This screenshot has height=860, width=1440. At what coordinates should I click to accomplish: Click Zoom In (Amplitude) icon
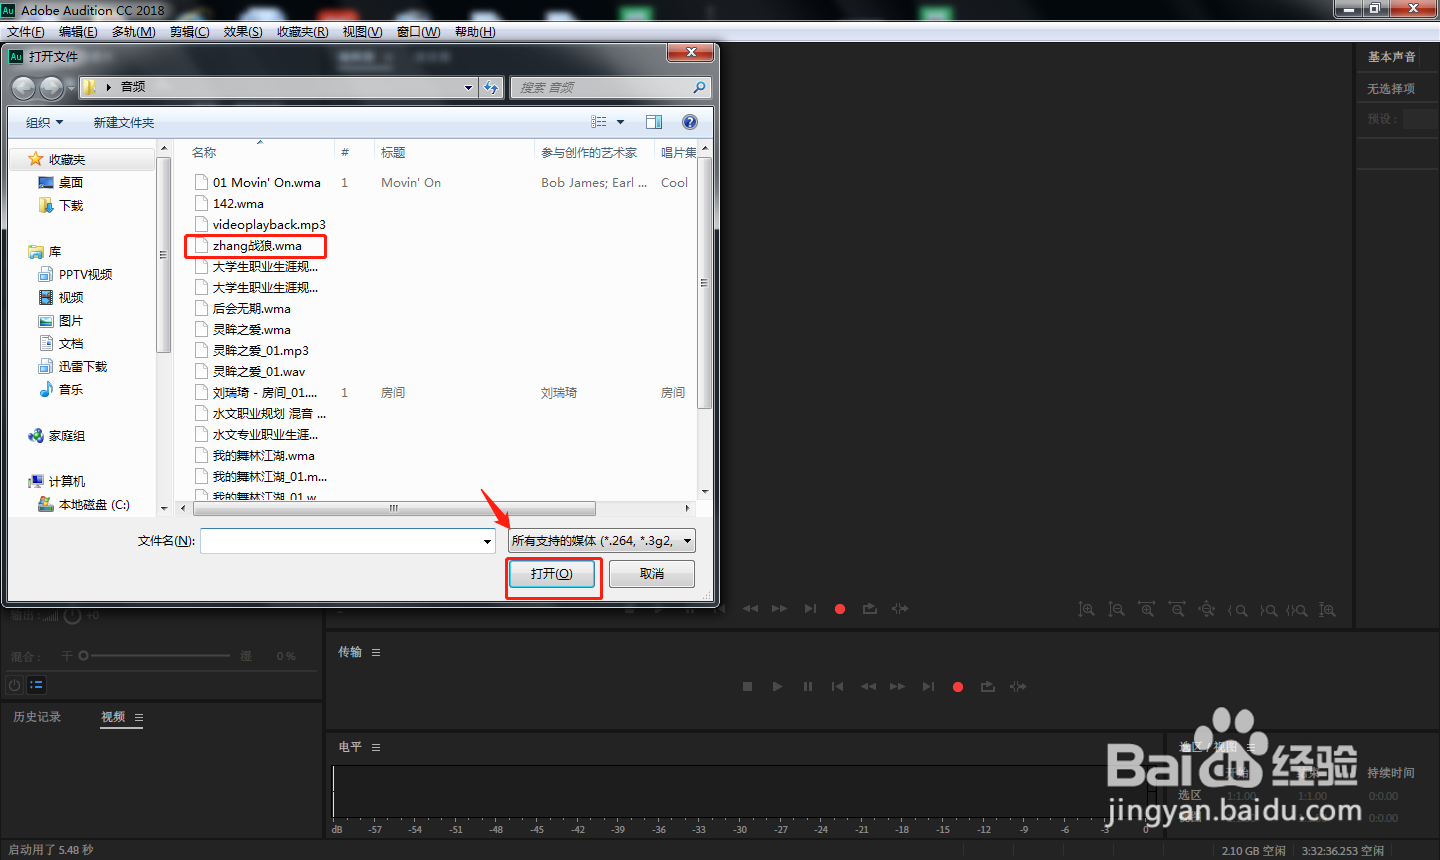[x=1086, y=609]
